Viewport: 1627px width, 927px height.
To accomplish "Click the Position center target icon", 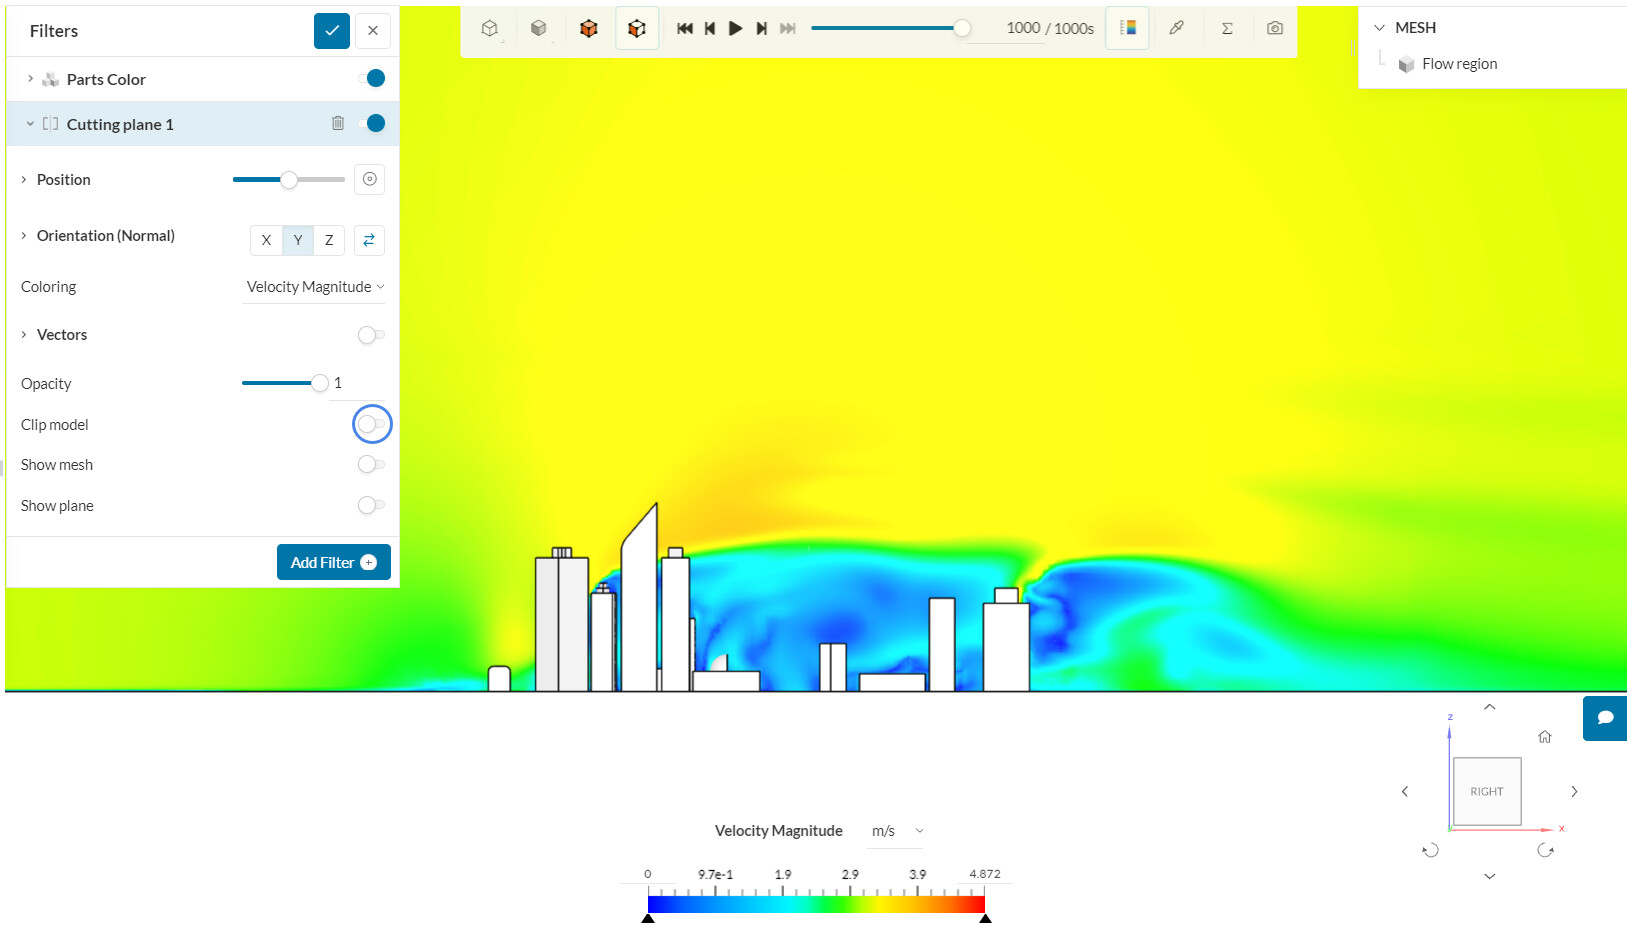I will click(370, 179).
